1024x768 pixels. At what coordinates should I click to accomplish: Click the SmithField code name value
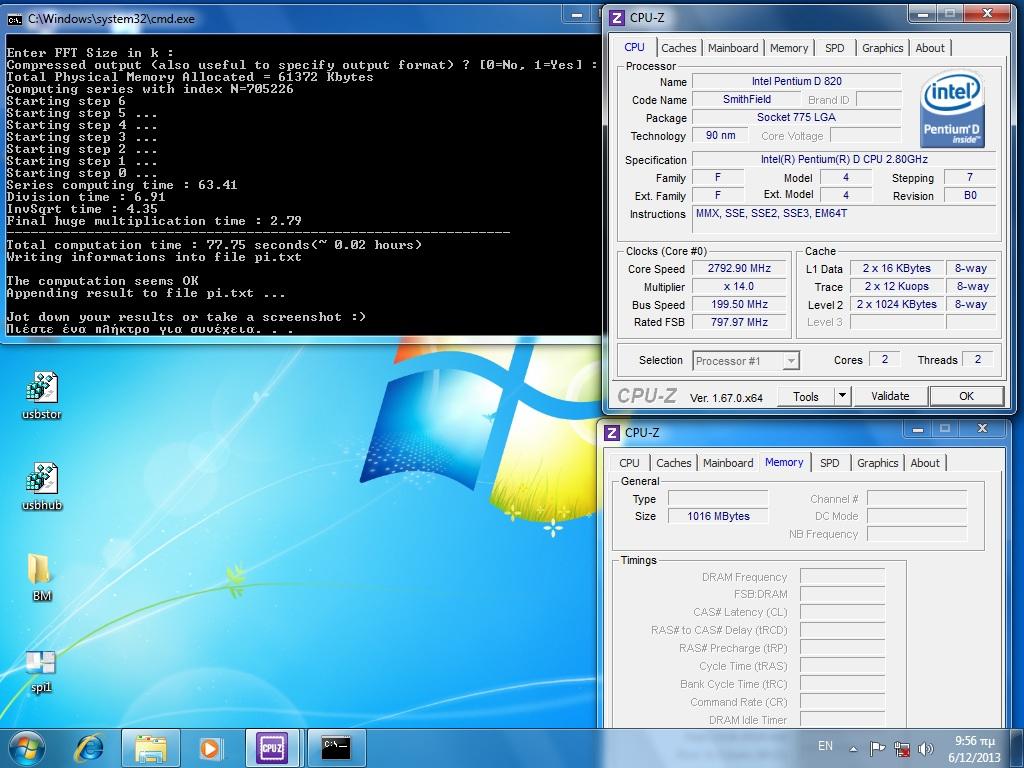pyautogui.click(x=746, y=99)
